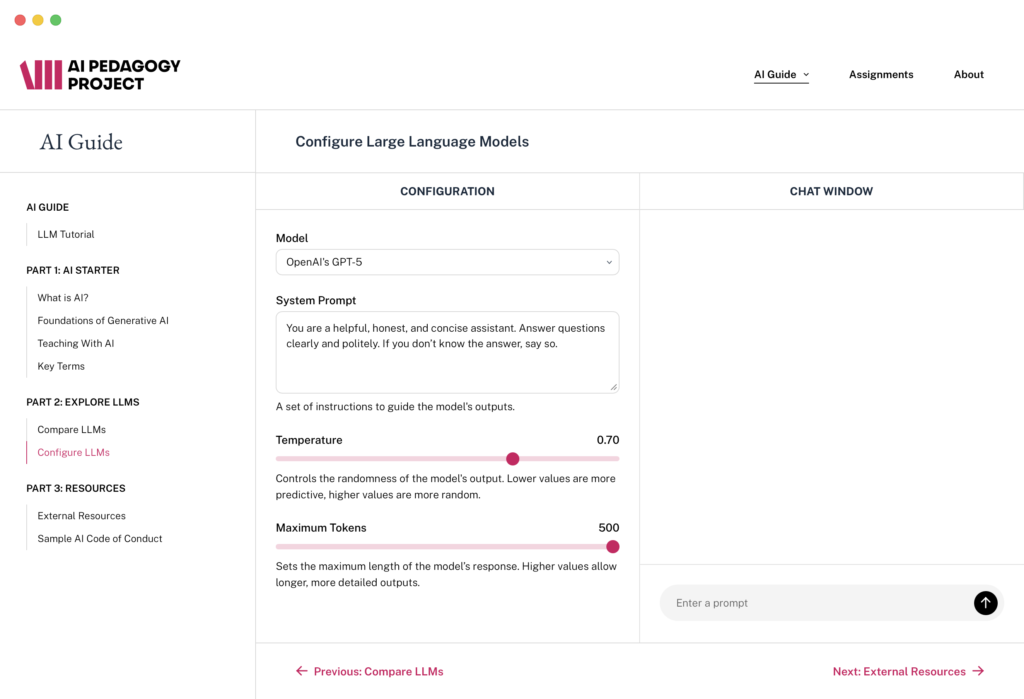Click the right arrow beside Next: External Resources
The image size is (1024, 699).
(x=978, y=671)
